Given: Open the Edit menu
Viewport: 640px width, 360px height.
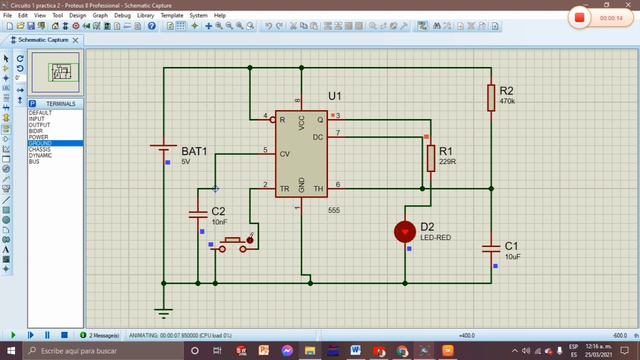Looking at the screenshot, I should click(x=23, y=16).
